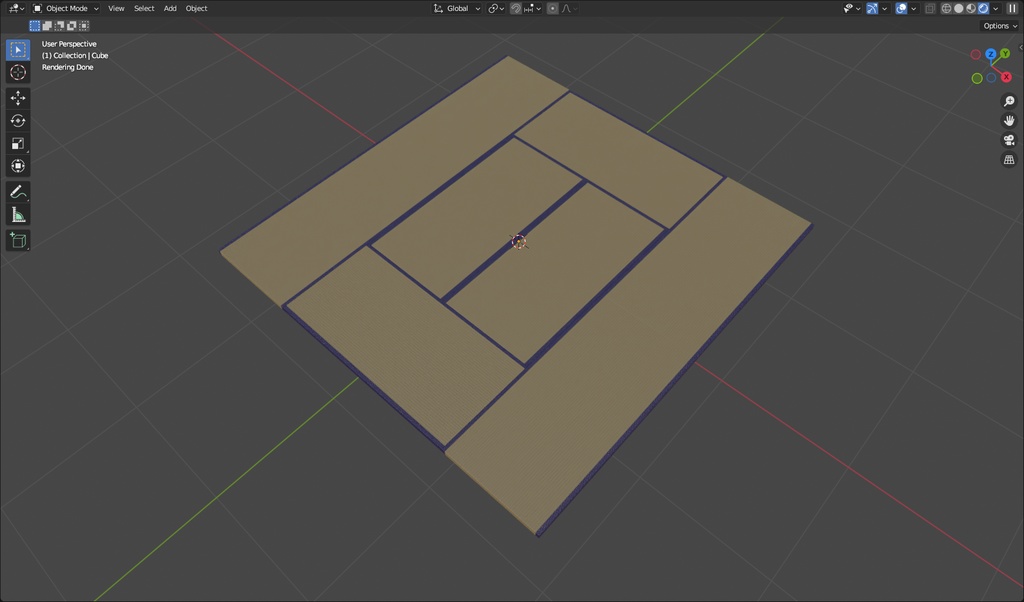1024x602 pixels.
Task: Switch perspective/orthographic with grid icon
Action: click(x=1009, y=160)
